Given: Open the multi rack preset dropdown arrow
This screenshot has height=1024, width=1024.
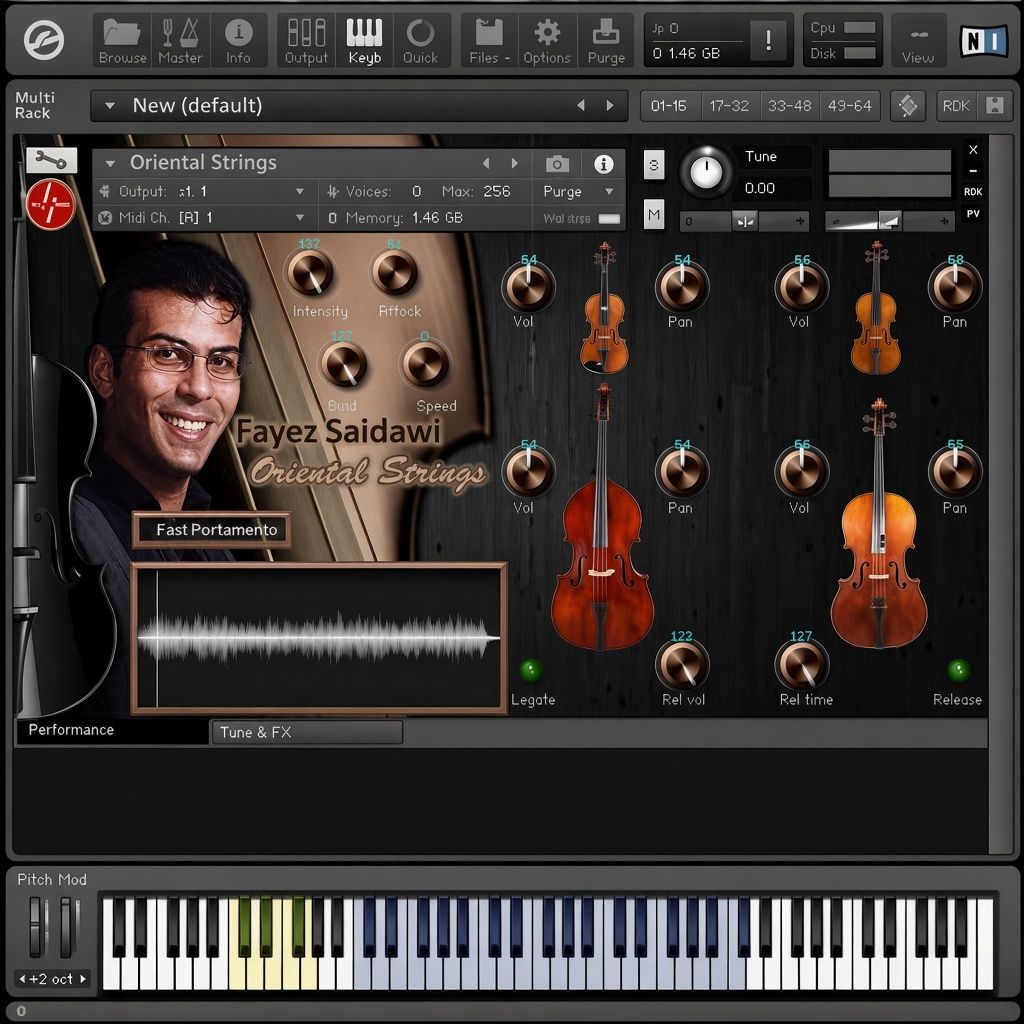Looking at the screenshot, I should pyautogui.click(x=110, y=105).
